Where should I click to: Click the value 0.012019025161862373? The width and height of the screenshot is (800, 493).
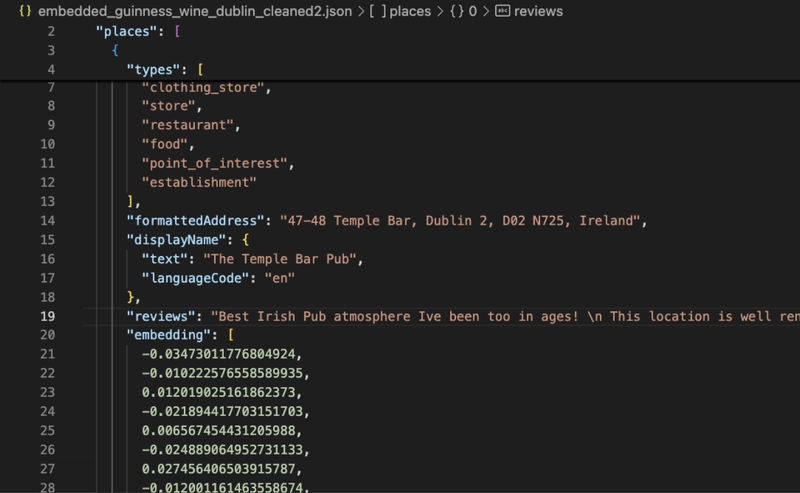click(218, 392)
